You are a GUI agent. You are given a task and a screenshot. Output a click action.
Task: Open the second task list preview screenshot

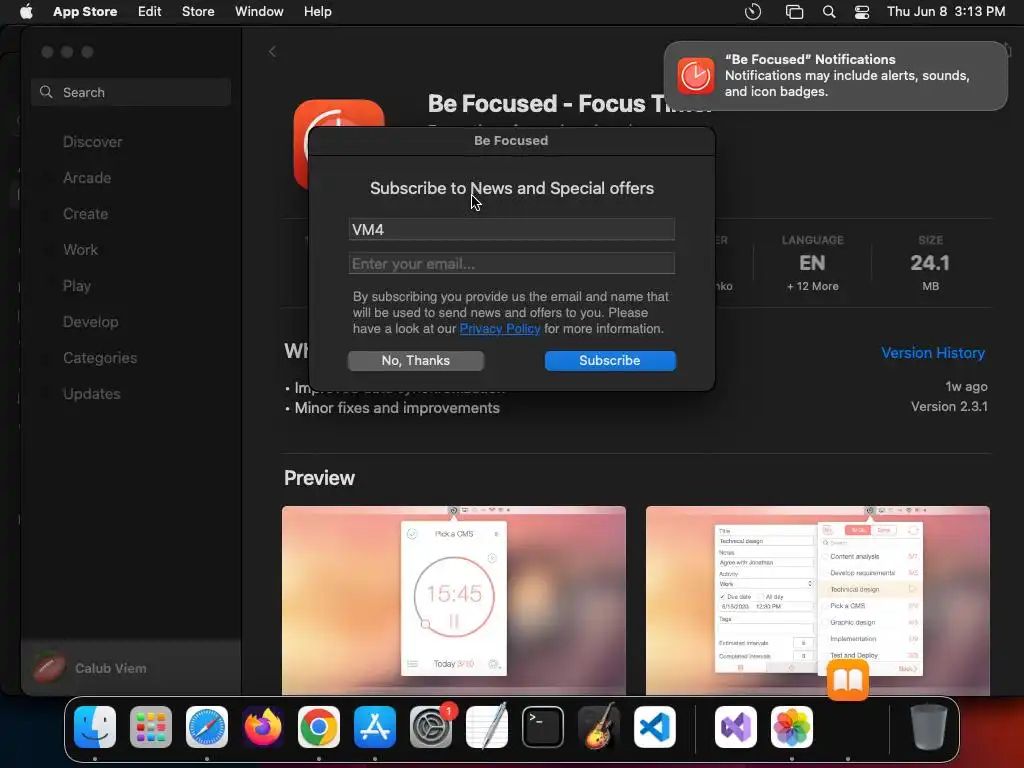point(818,600)
